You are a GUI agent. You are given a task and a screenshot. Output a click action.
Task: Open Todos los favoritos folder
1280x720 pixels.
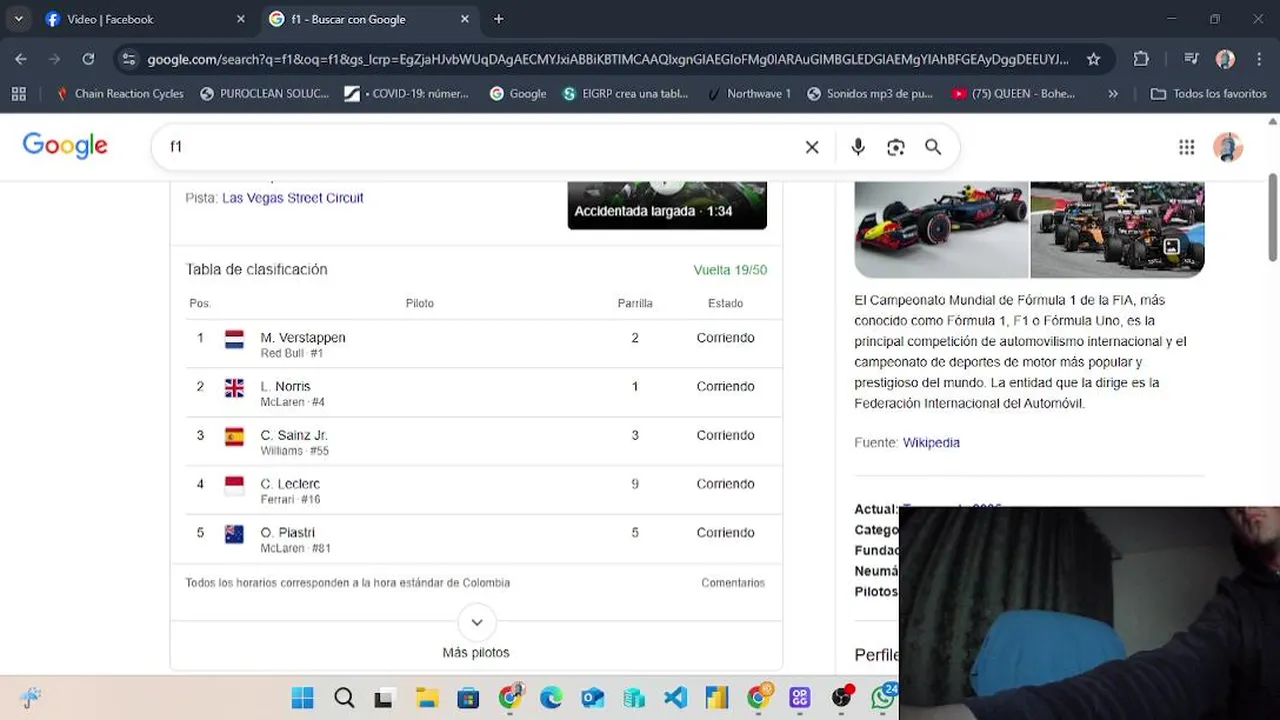point(1208,93)
